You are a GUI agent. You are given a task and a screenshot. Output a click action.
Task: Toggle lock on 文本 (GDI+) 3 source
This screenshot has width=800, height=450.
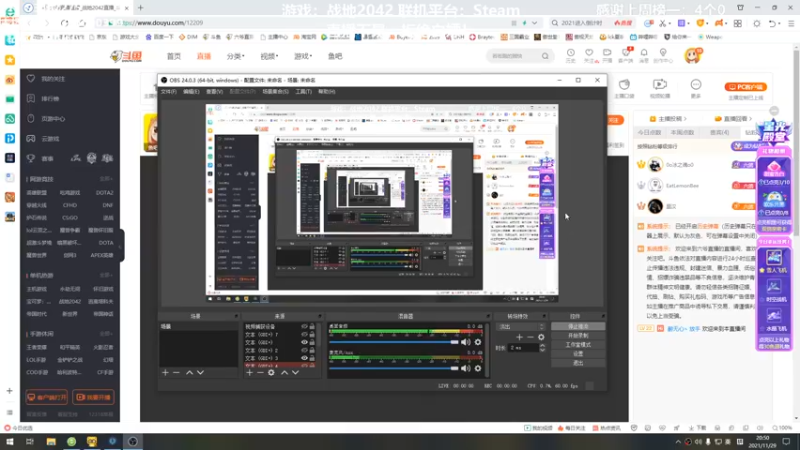click(312, 358)
